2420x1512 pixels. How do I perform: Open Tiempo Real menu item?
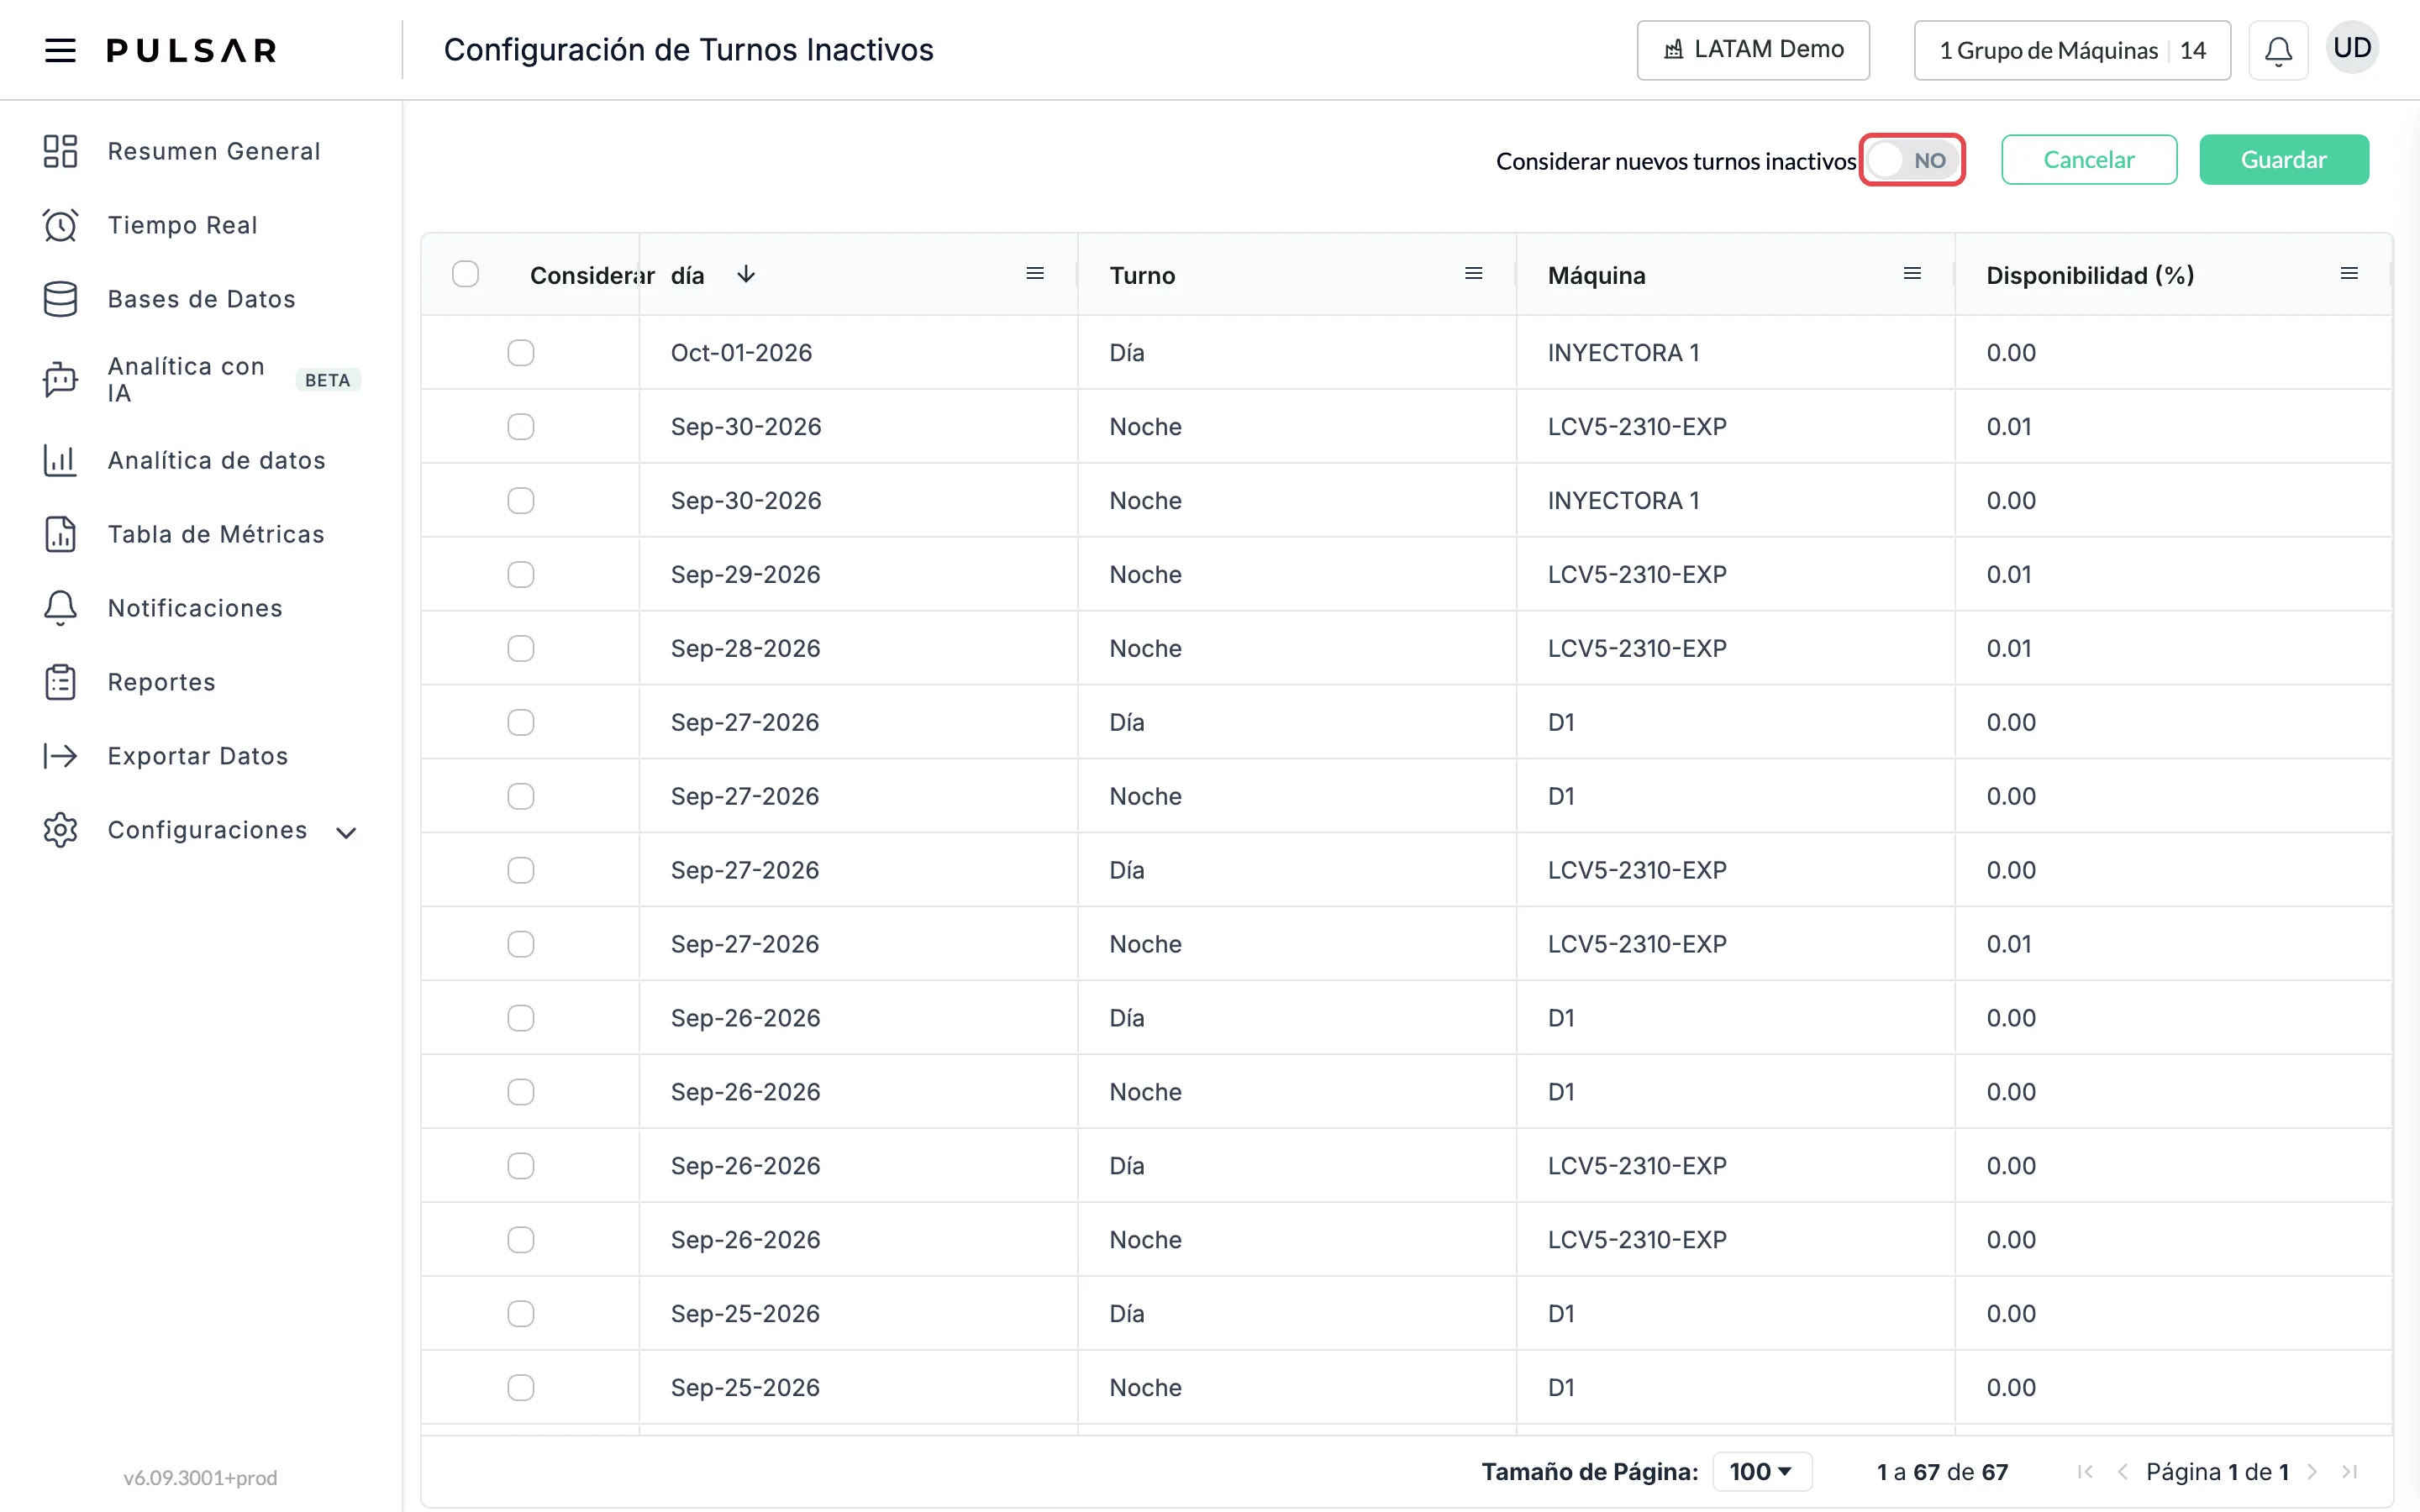coord(182,225)
